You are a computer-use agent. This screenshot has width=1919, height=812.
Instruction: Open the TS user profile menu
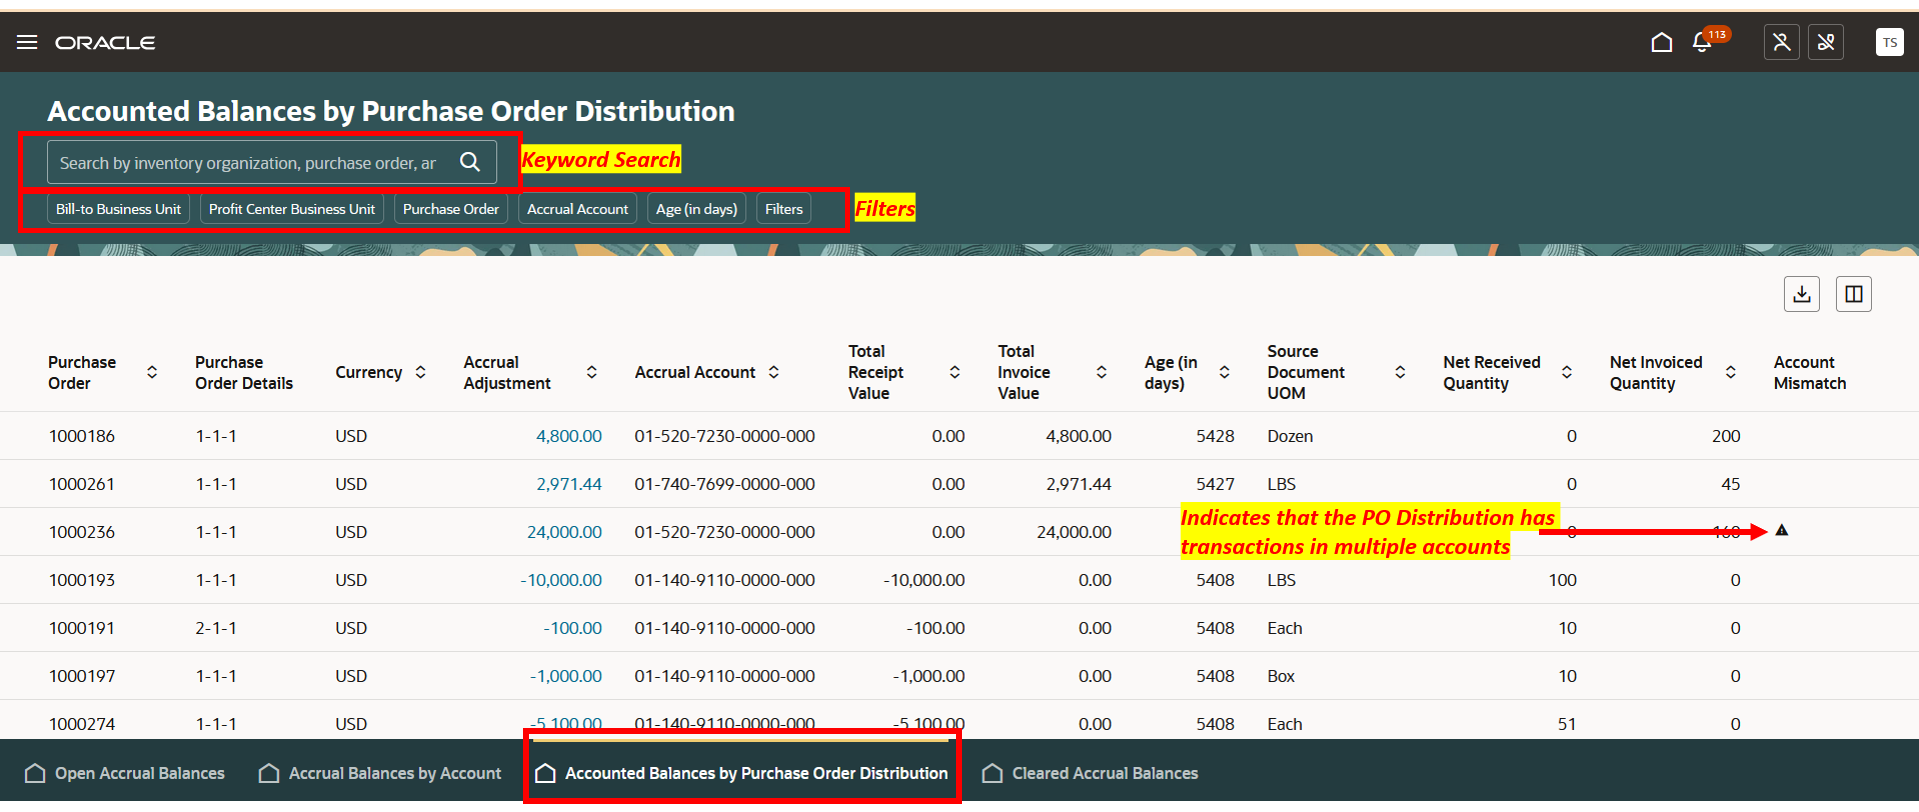(1889, 42)
